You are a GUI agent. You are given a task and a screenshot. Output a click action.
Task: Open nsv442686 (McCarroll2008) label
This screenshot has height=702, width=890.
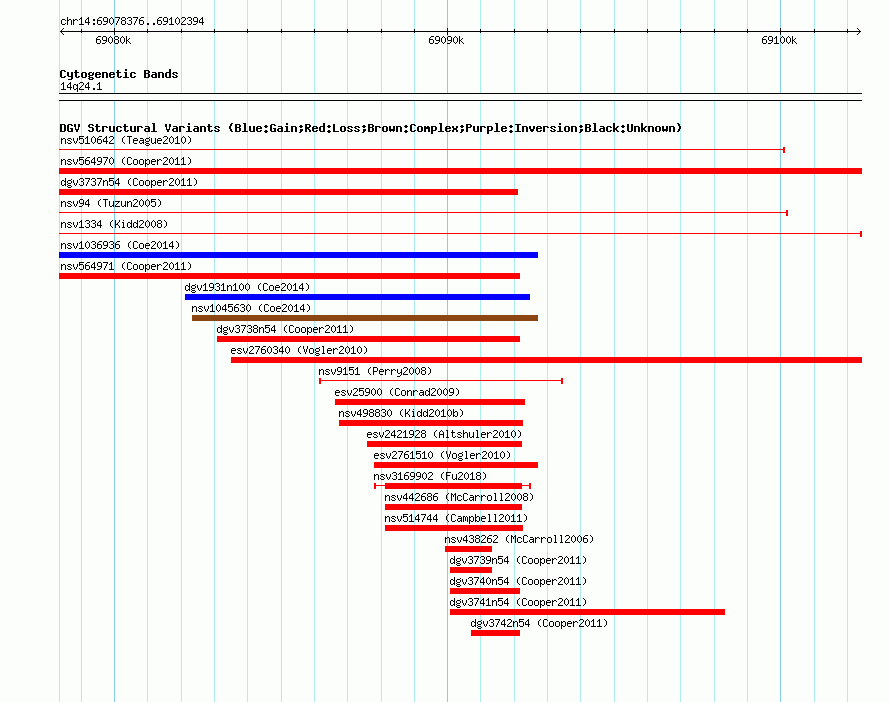tap(459, 497)
